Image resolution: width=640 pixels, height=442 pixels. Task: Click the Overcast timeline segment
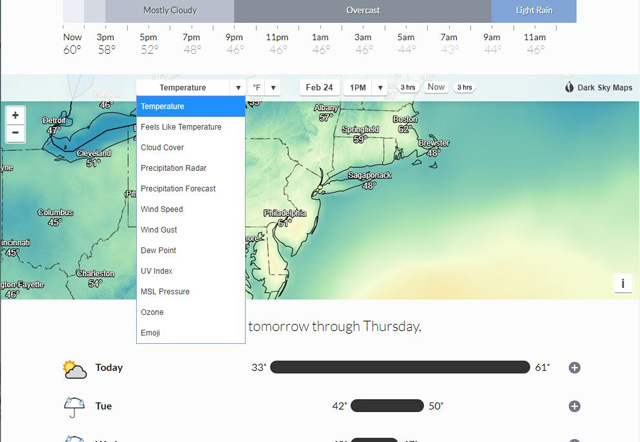click(363, 11)
